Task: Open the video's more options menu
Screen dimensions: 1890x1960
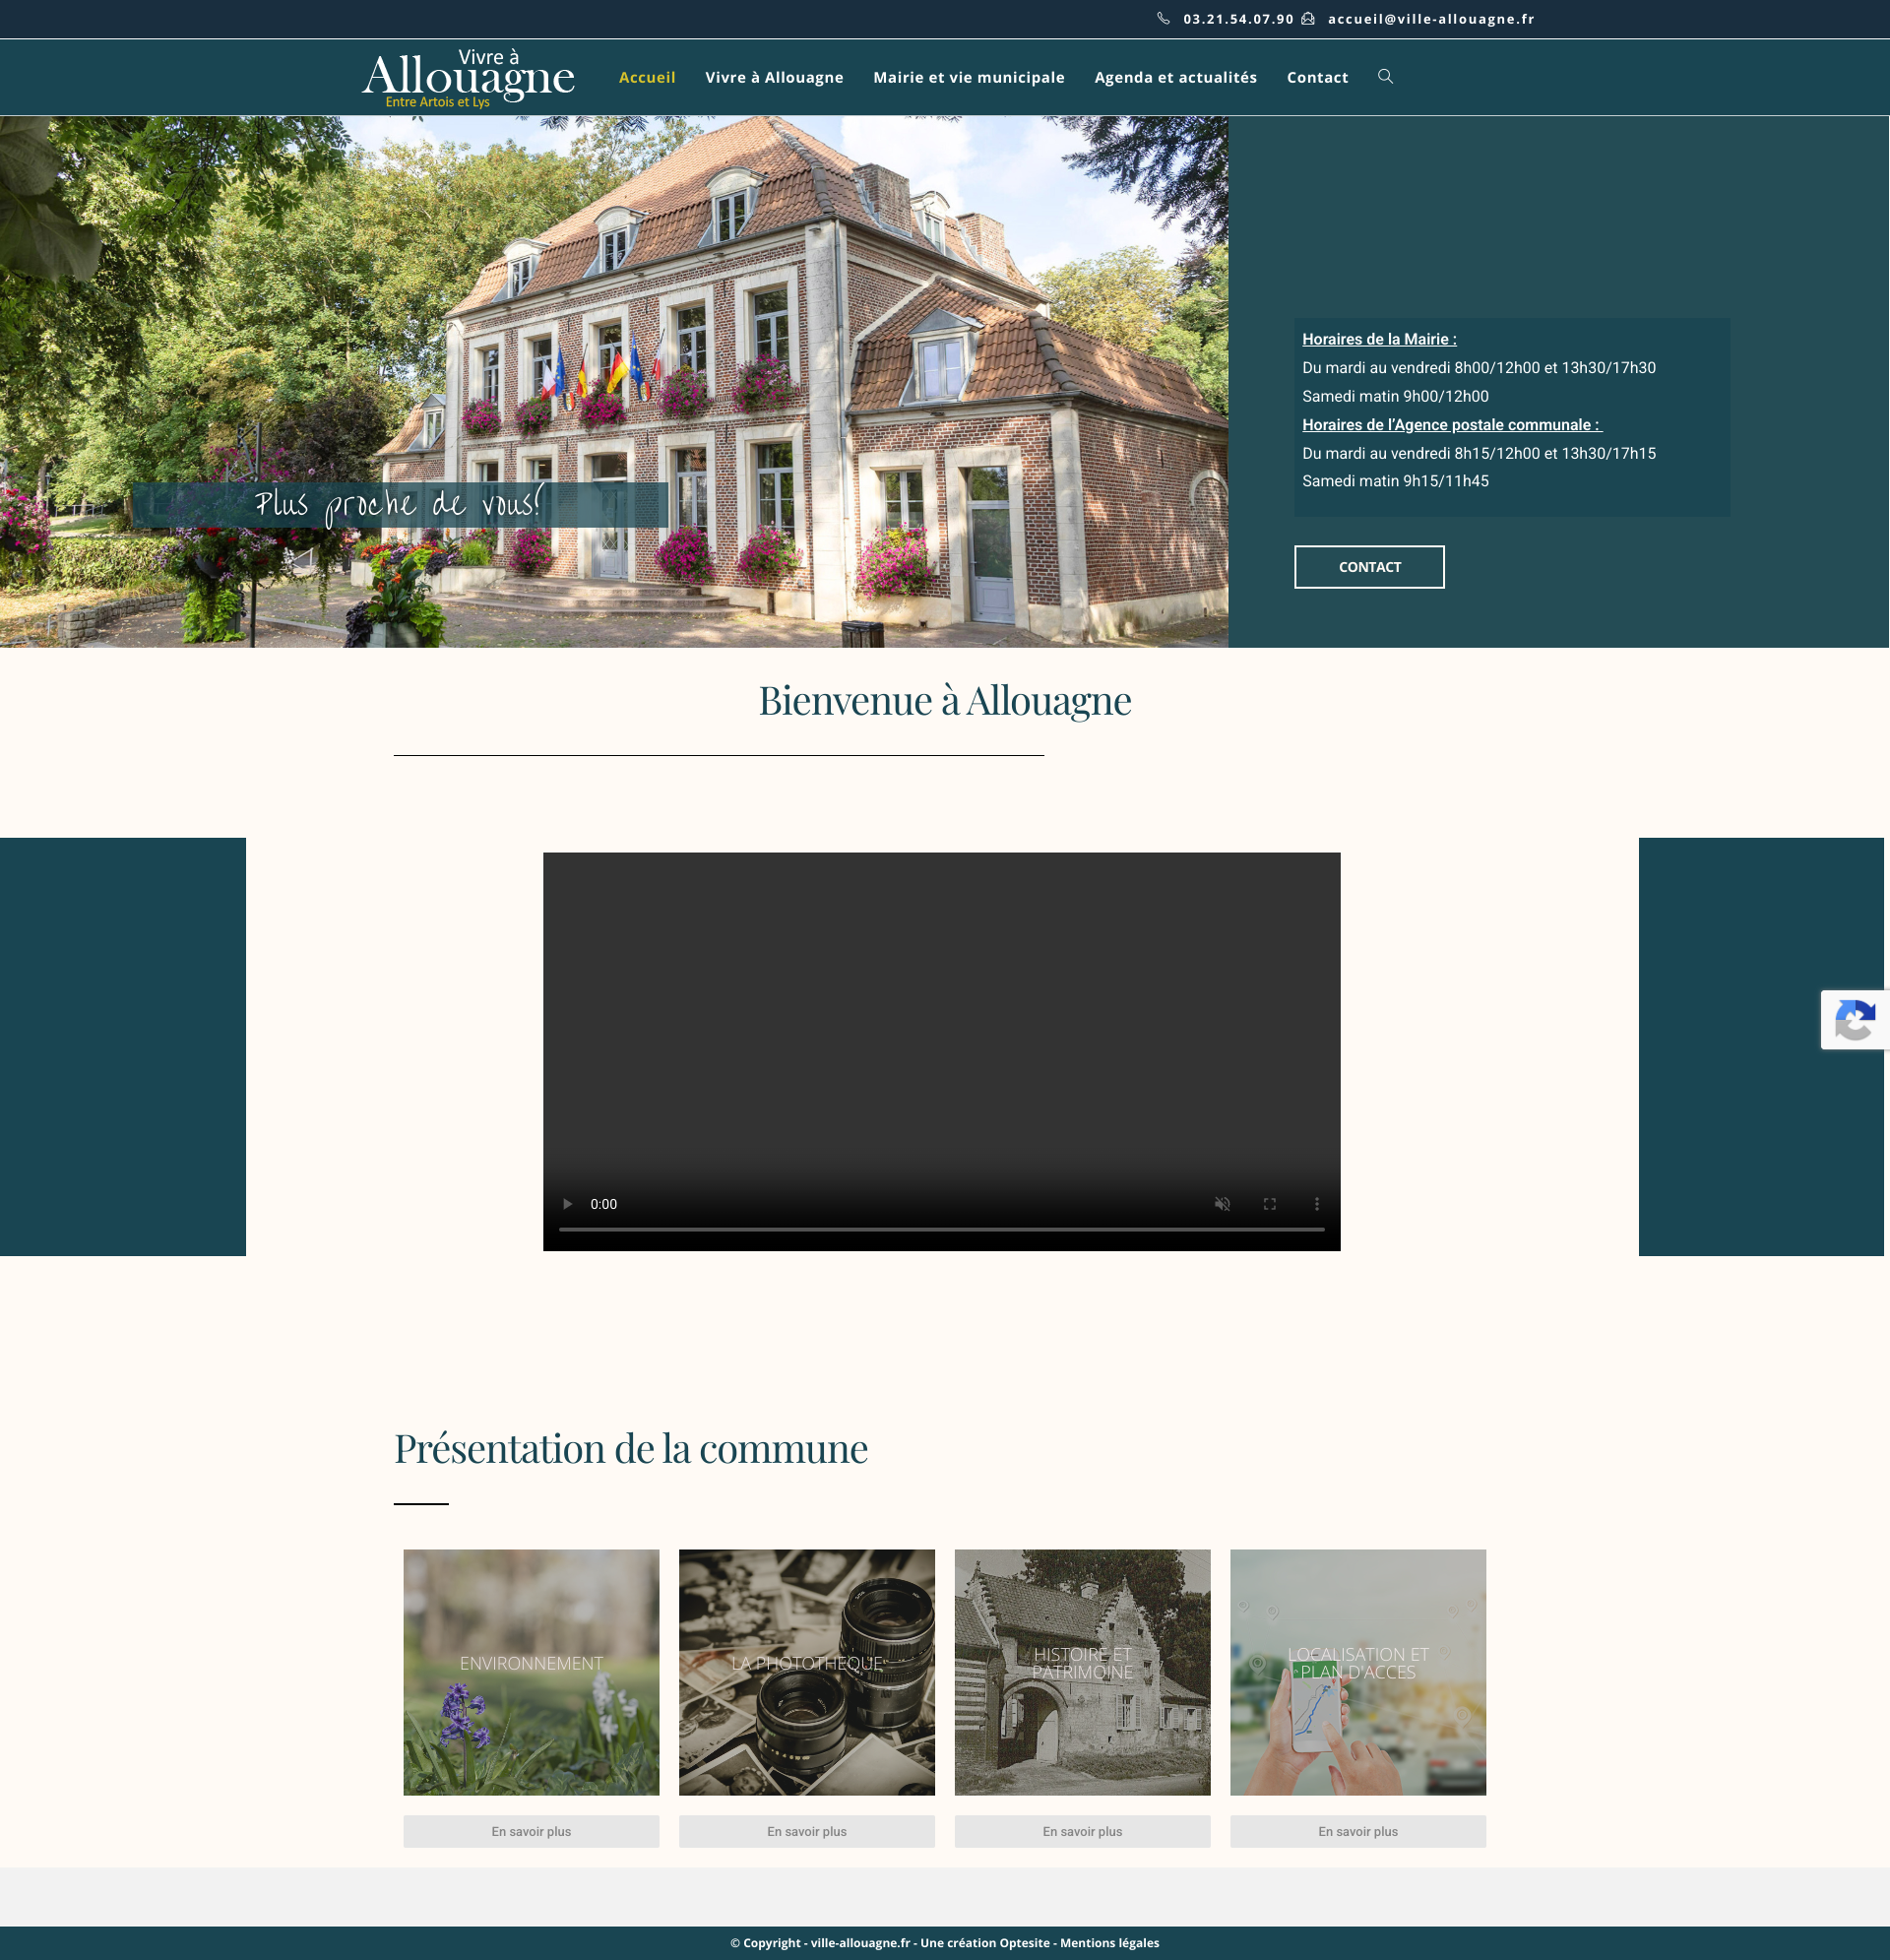Action: [1317, 1204]
